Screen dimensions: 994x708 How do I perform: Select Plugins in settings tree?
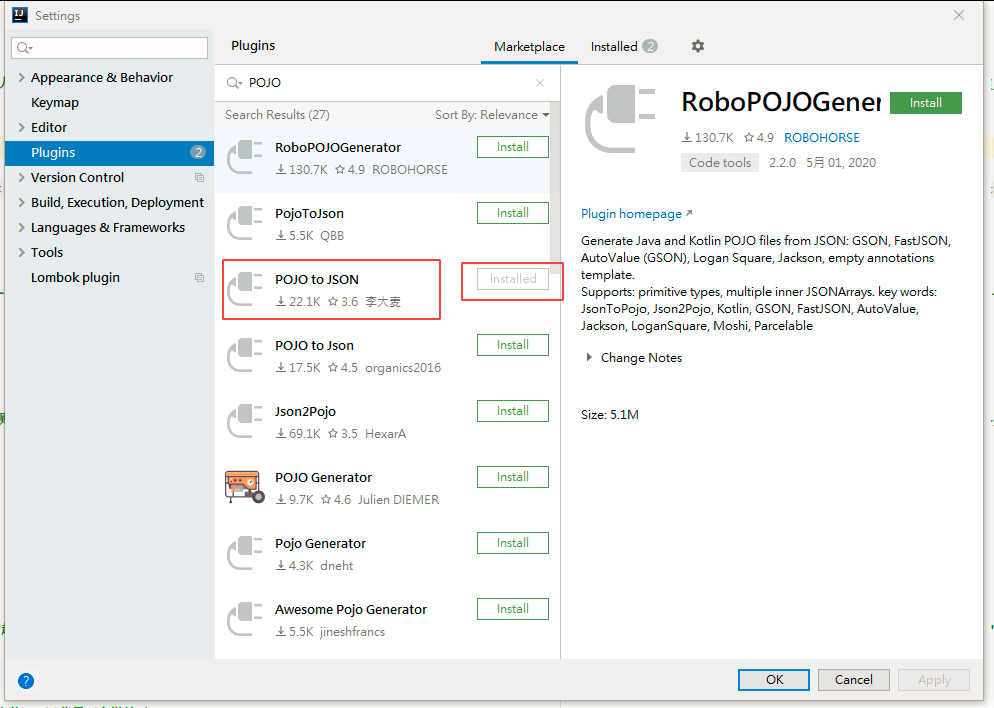click(x=109, y=153)
